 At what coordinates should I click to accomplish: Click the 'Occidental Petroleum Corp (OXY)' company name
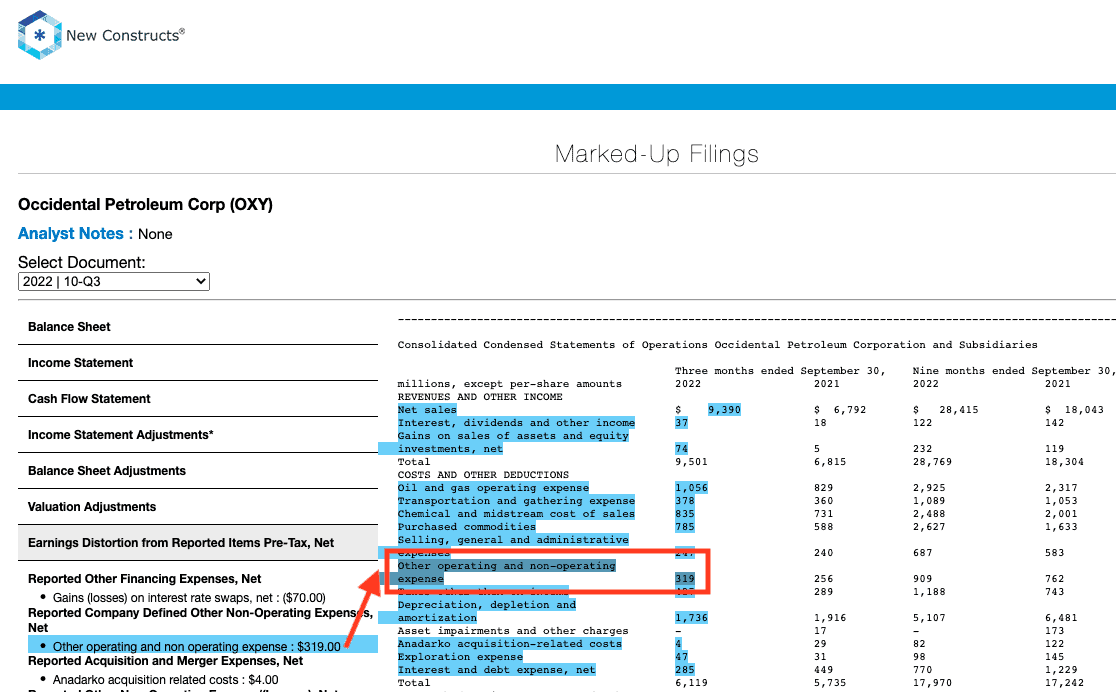click(x=145, y=204)
